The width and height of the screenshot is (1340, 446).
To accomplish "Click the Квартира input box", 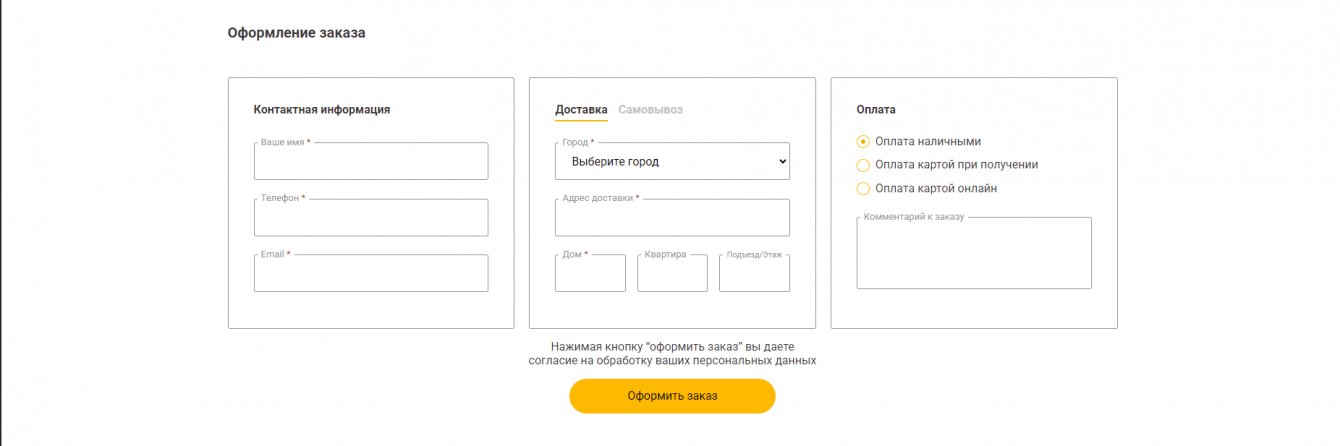I will pyautogui.click(x=672, y=274).
